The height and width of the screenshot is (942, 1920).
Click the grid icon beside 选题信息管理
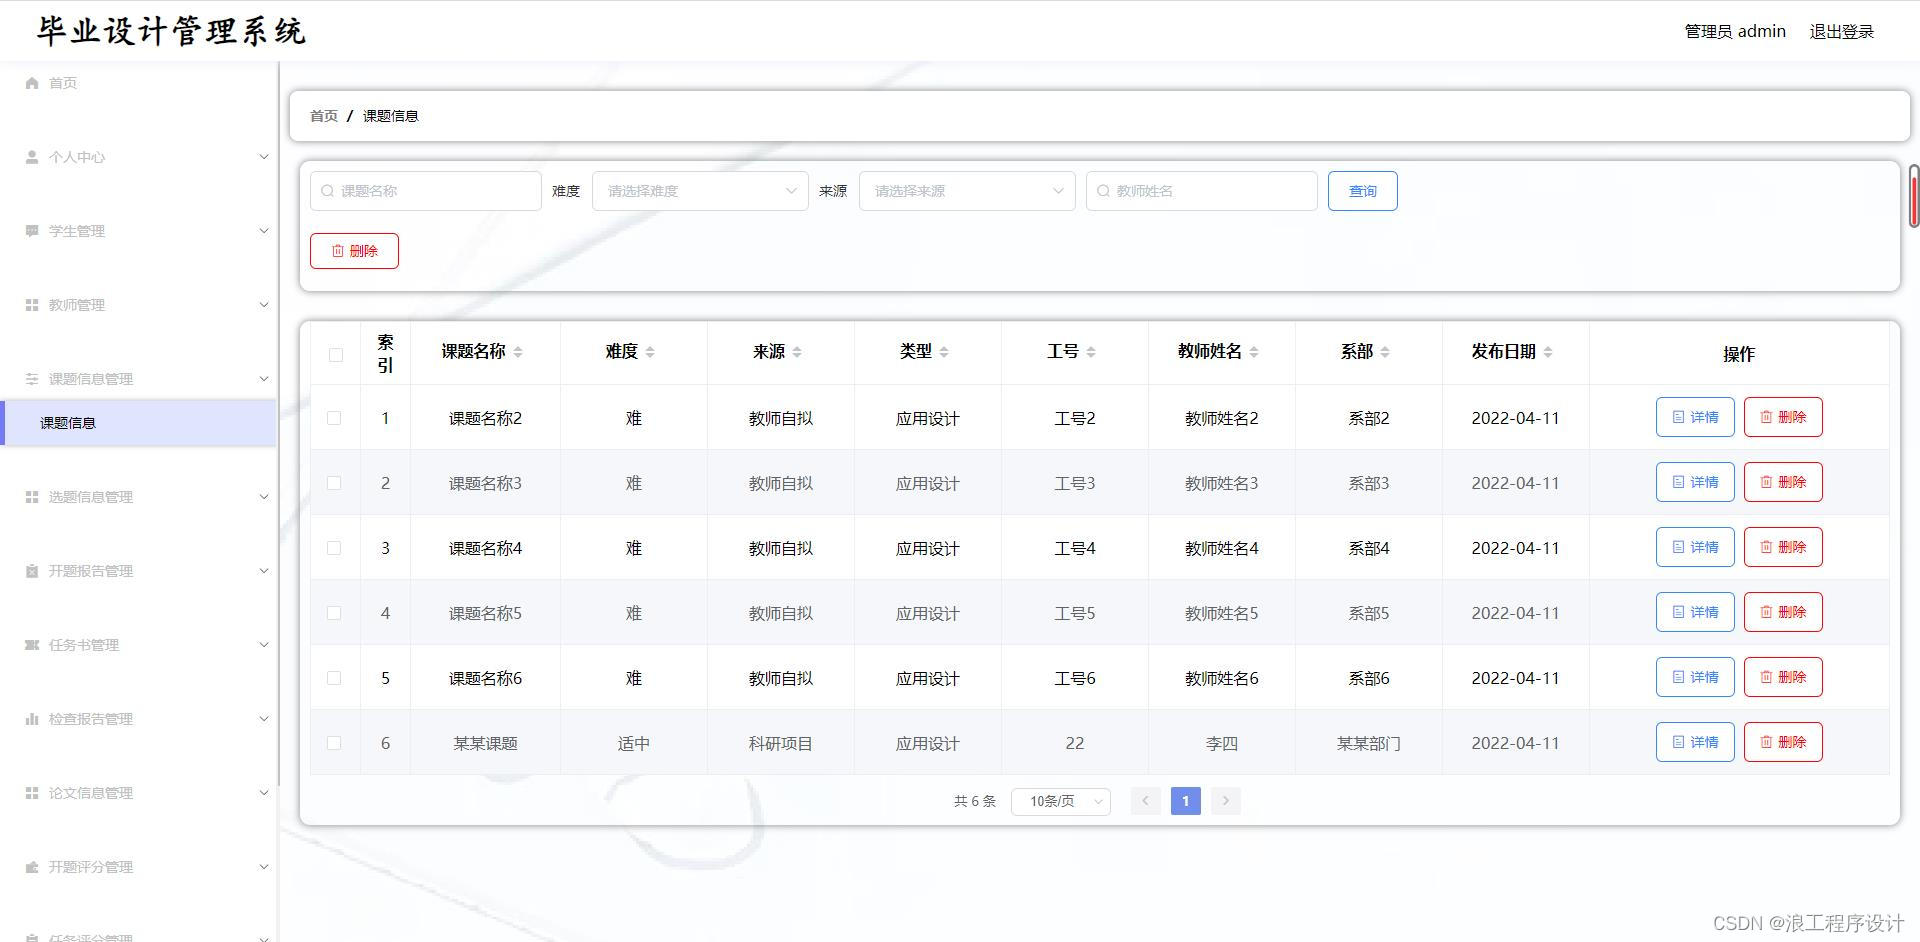(x=32, y=497)
